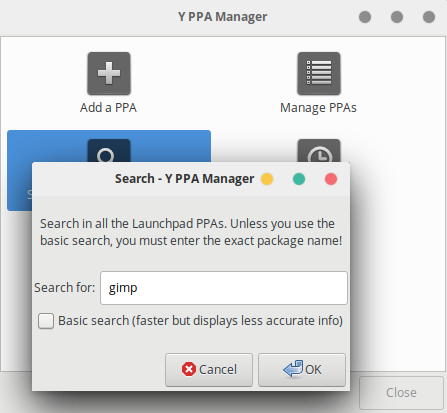This screenshot has height=413, width=447.
Task: Maximize Search dialog with green dot
Action: (299, 179)
